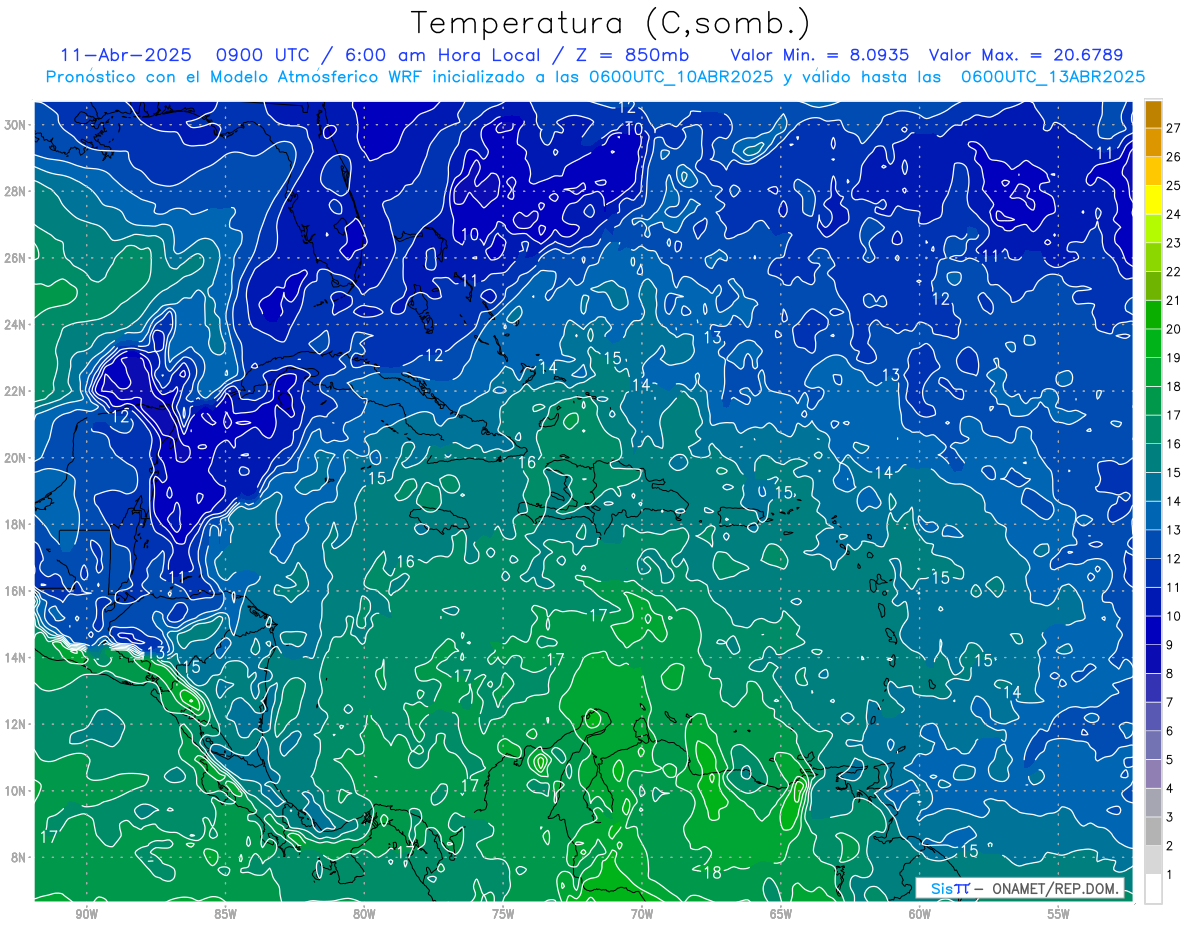
Task: Click legend value '4' on the color bar
Action: pyautogui.click(x=1170, y=788)
